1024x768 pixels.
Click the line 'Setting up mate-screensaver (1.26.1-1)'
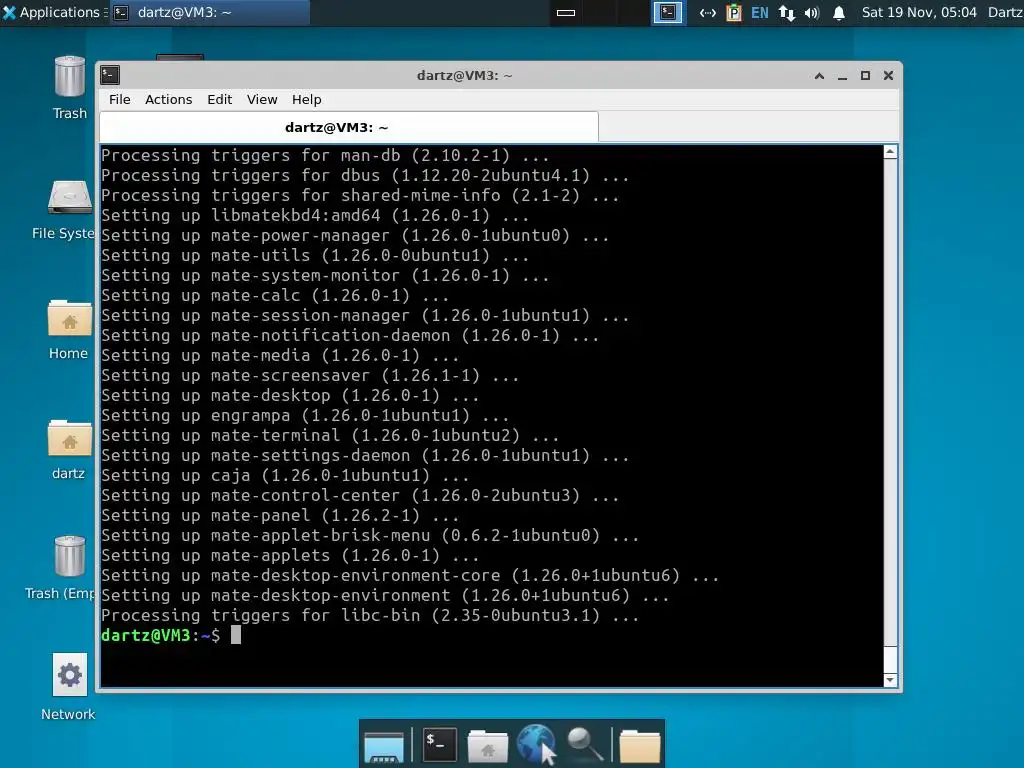310,375
